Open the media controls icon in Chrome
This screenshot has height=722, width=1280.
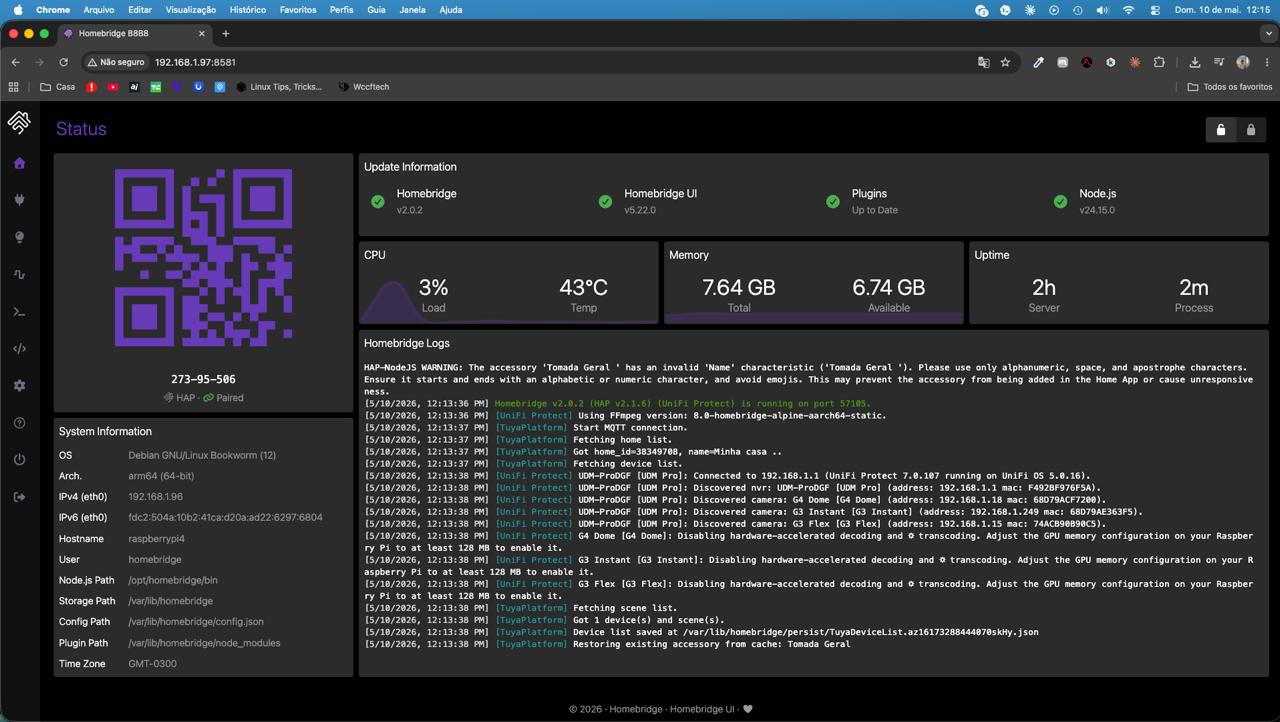[1219, 62]
